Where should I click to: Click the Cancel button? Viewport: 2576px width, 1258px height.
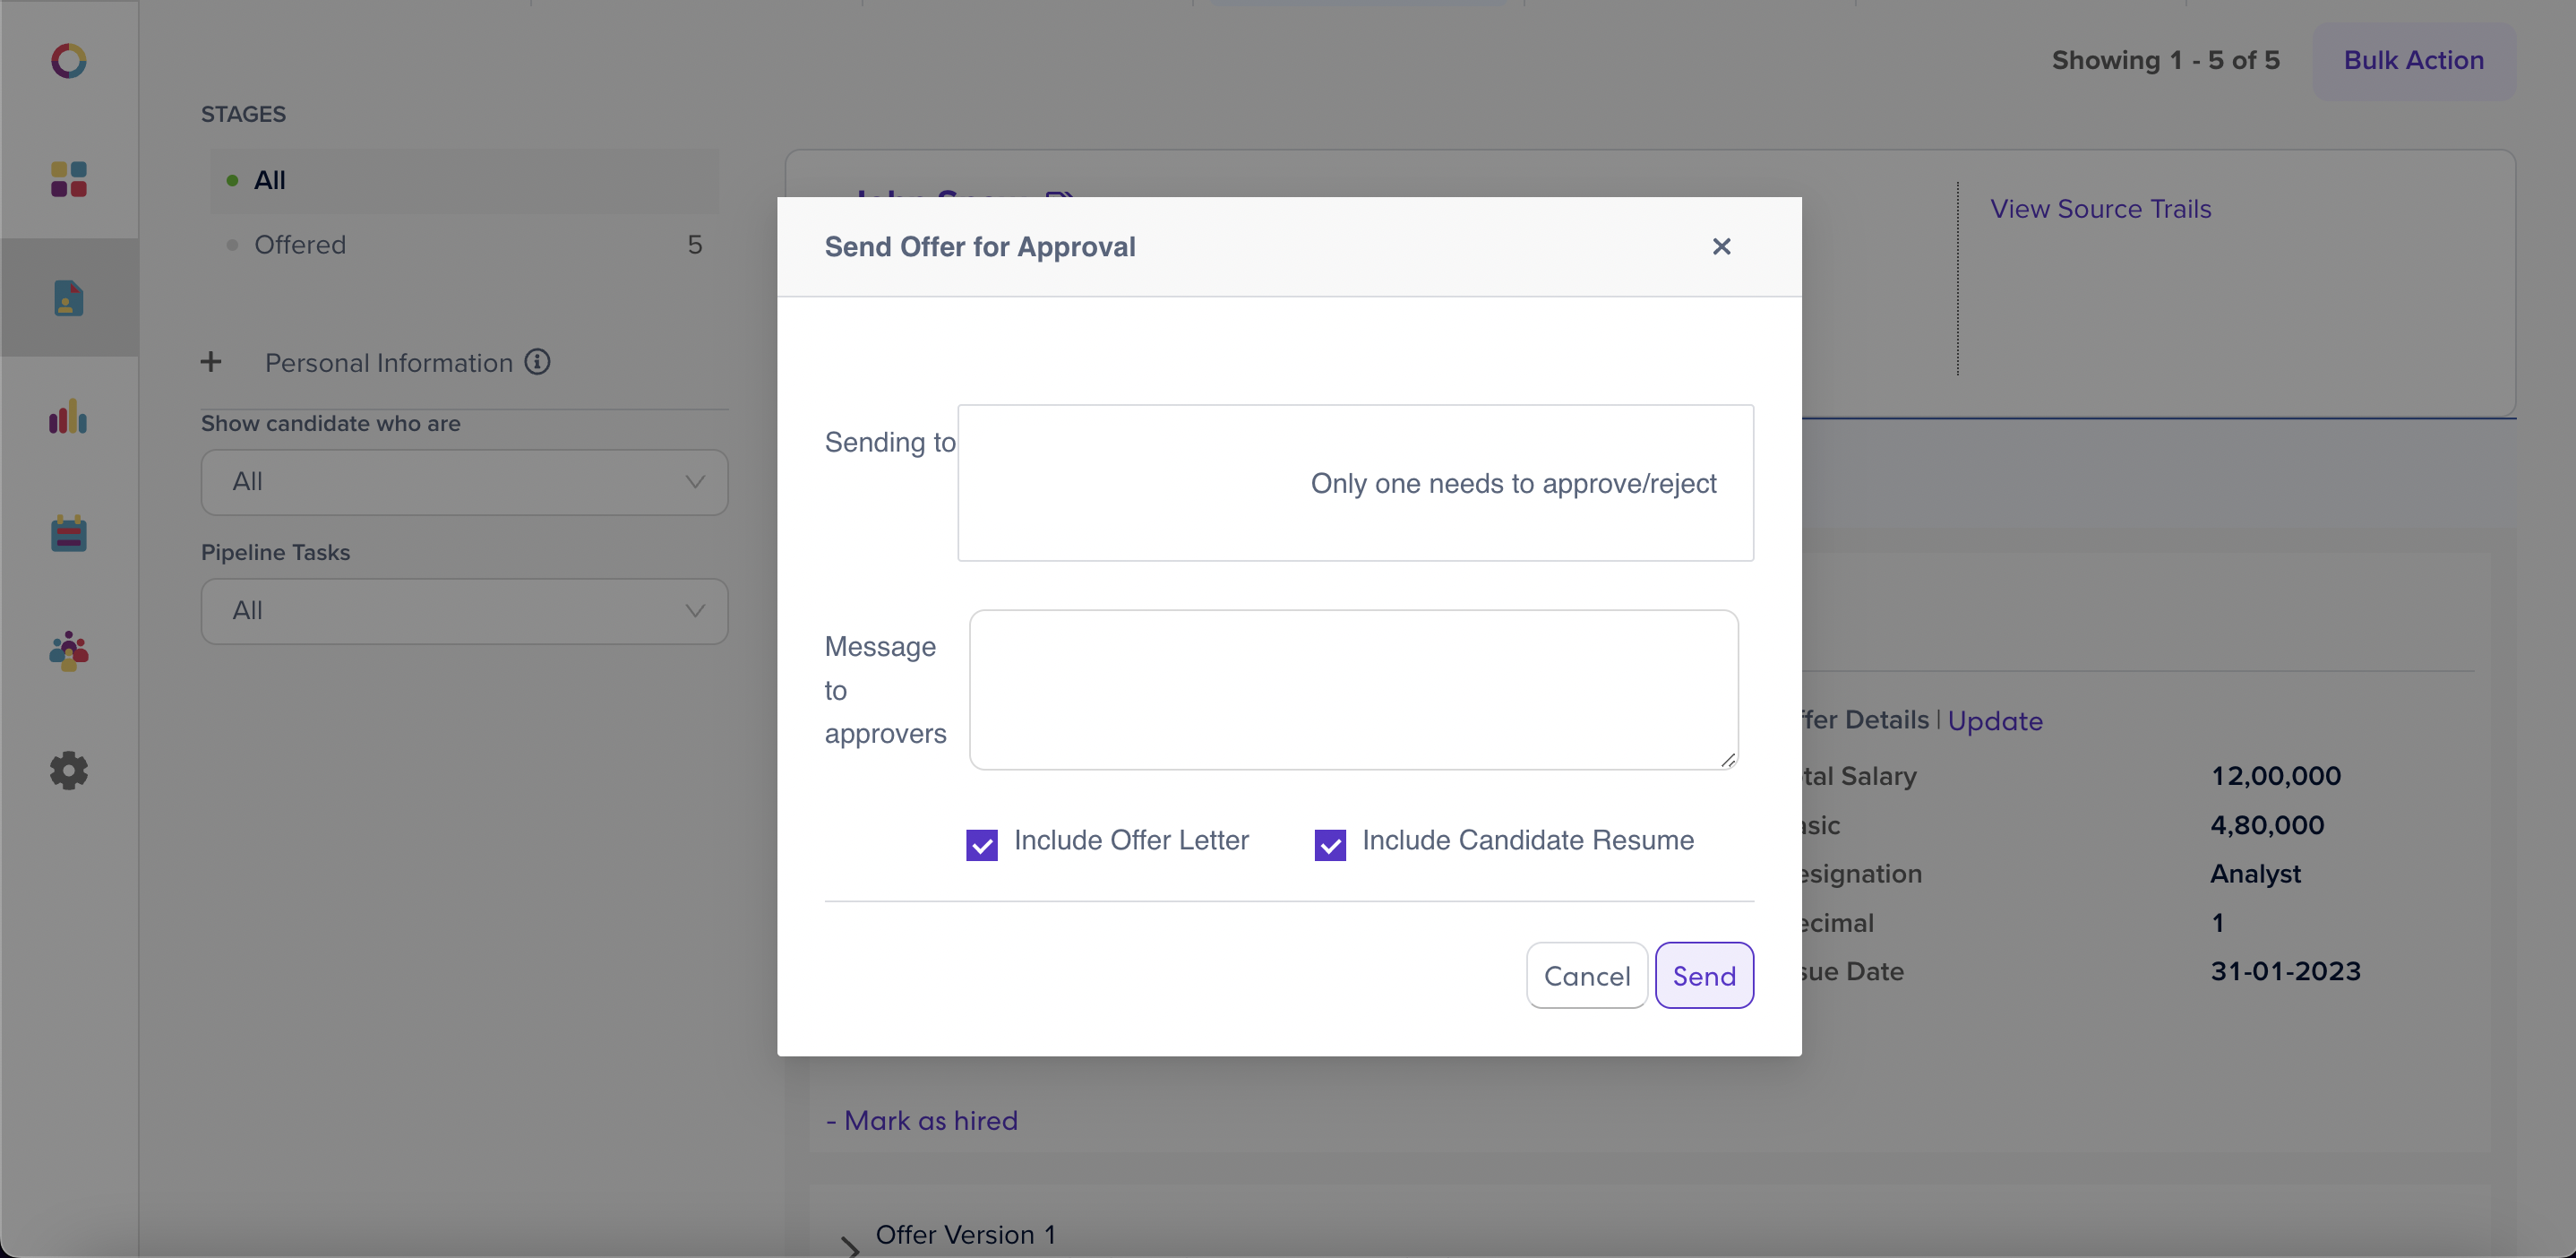pos(1587,975)
